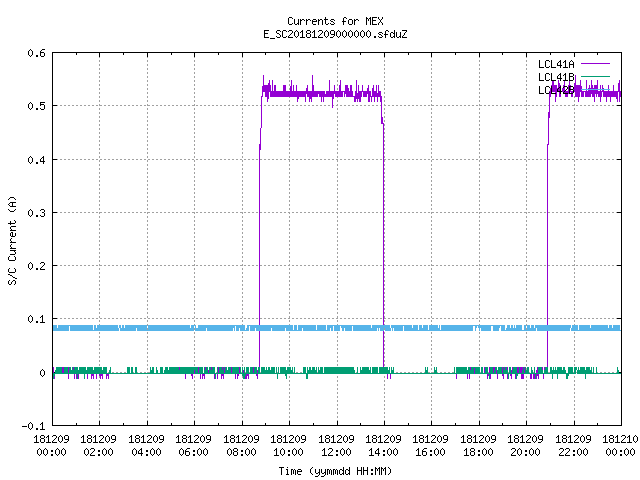Click the 0.2 y-axis tick label
This screenshot has width=640, height=480.
click(x=36, y=266)
